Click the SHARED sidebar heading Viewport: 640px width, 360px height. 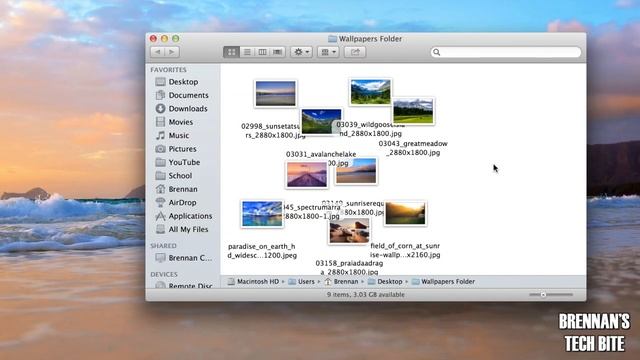click(163, 246)
